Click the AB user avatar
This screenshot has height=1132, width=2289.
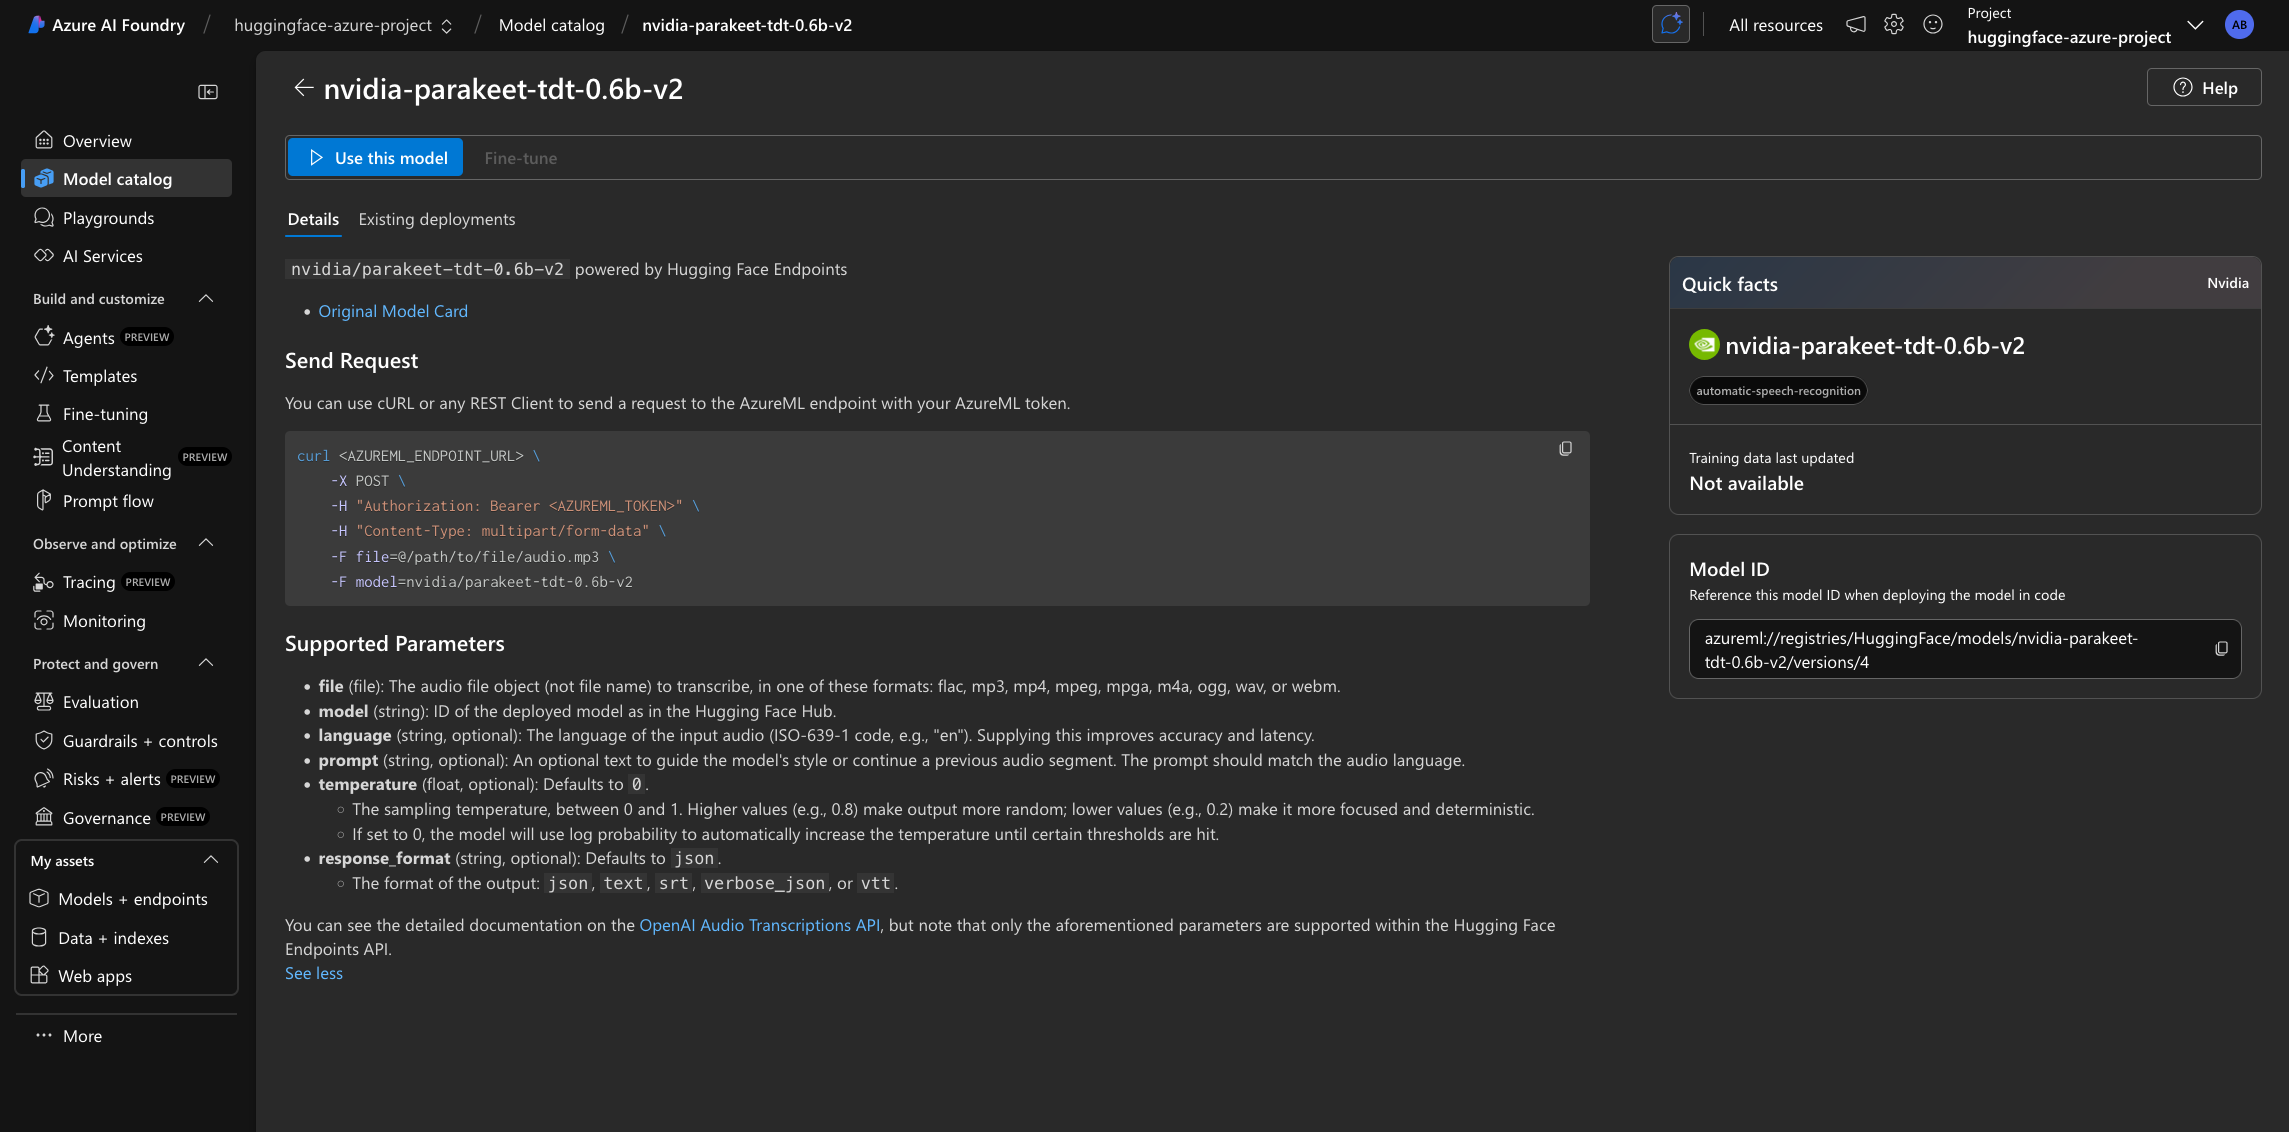click(x=2240, y=24)
